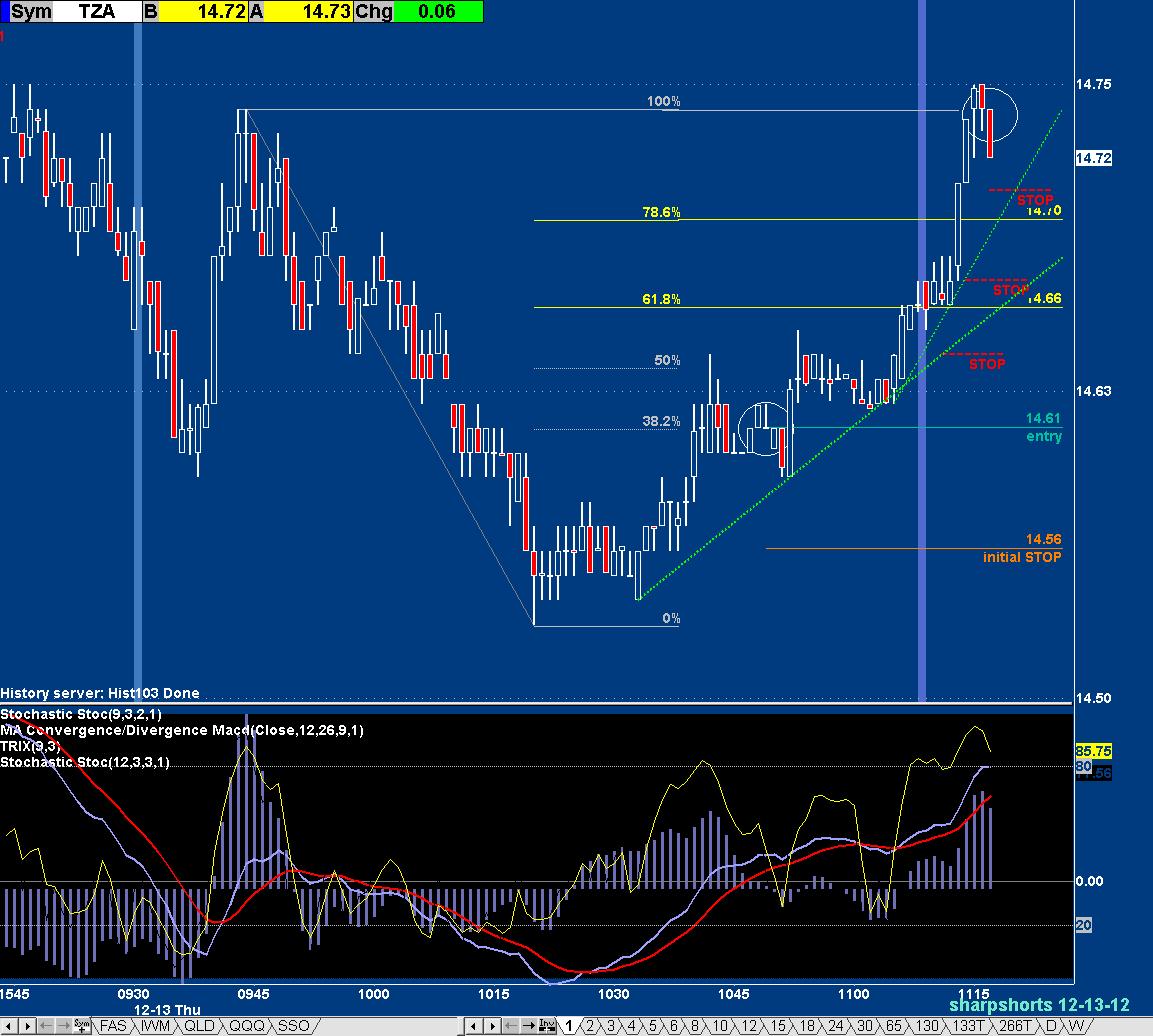Select the 1-minute interval tab
Image resolution: width=1153 pixels, height=1036 pixels.
[x=568, y=1025]
